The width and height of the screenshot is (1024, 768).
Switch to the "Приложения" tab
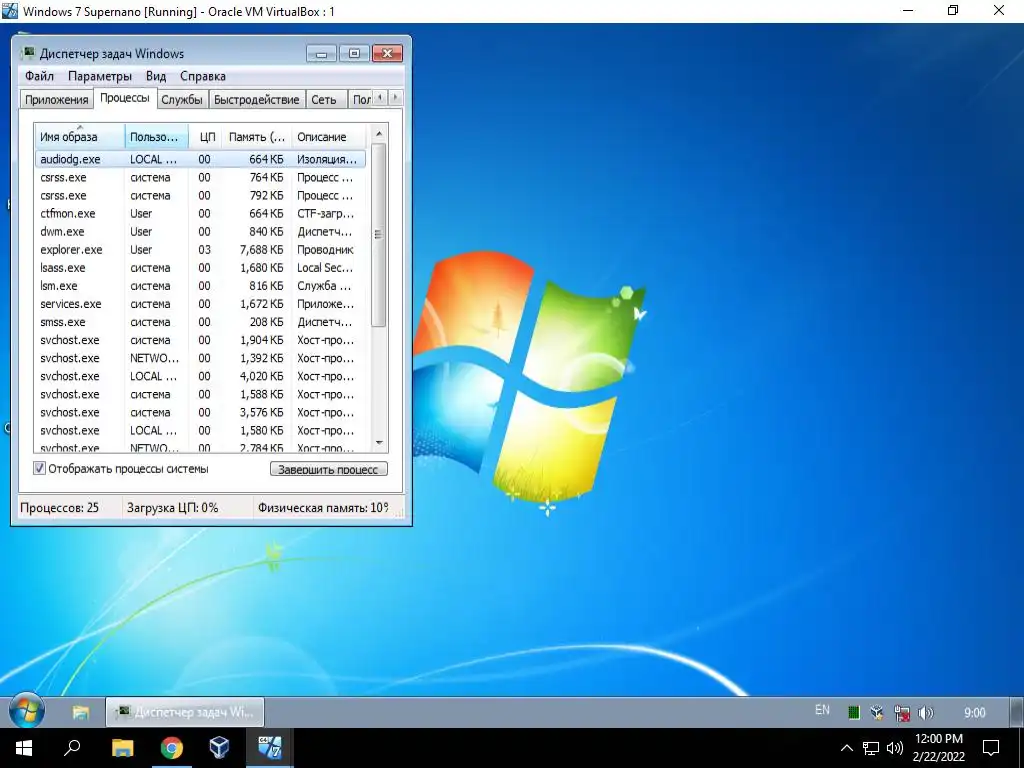click(x=56, y=99)
